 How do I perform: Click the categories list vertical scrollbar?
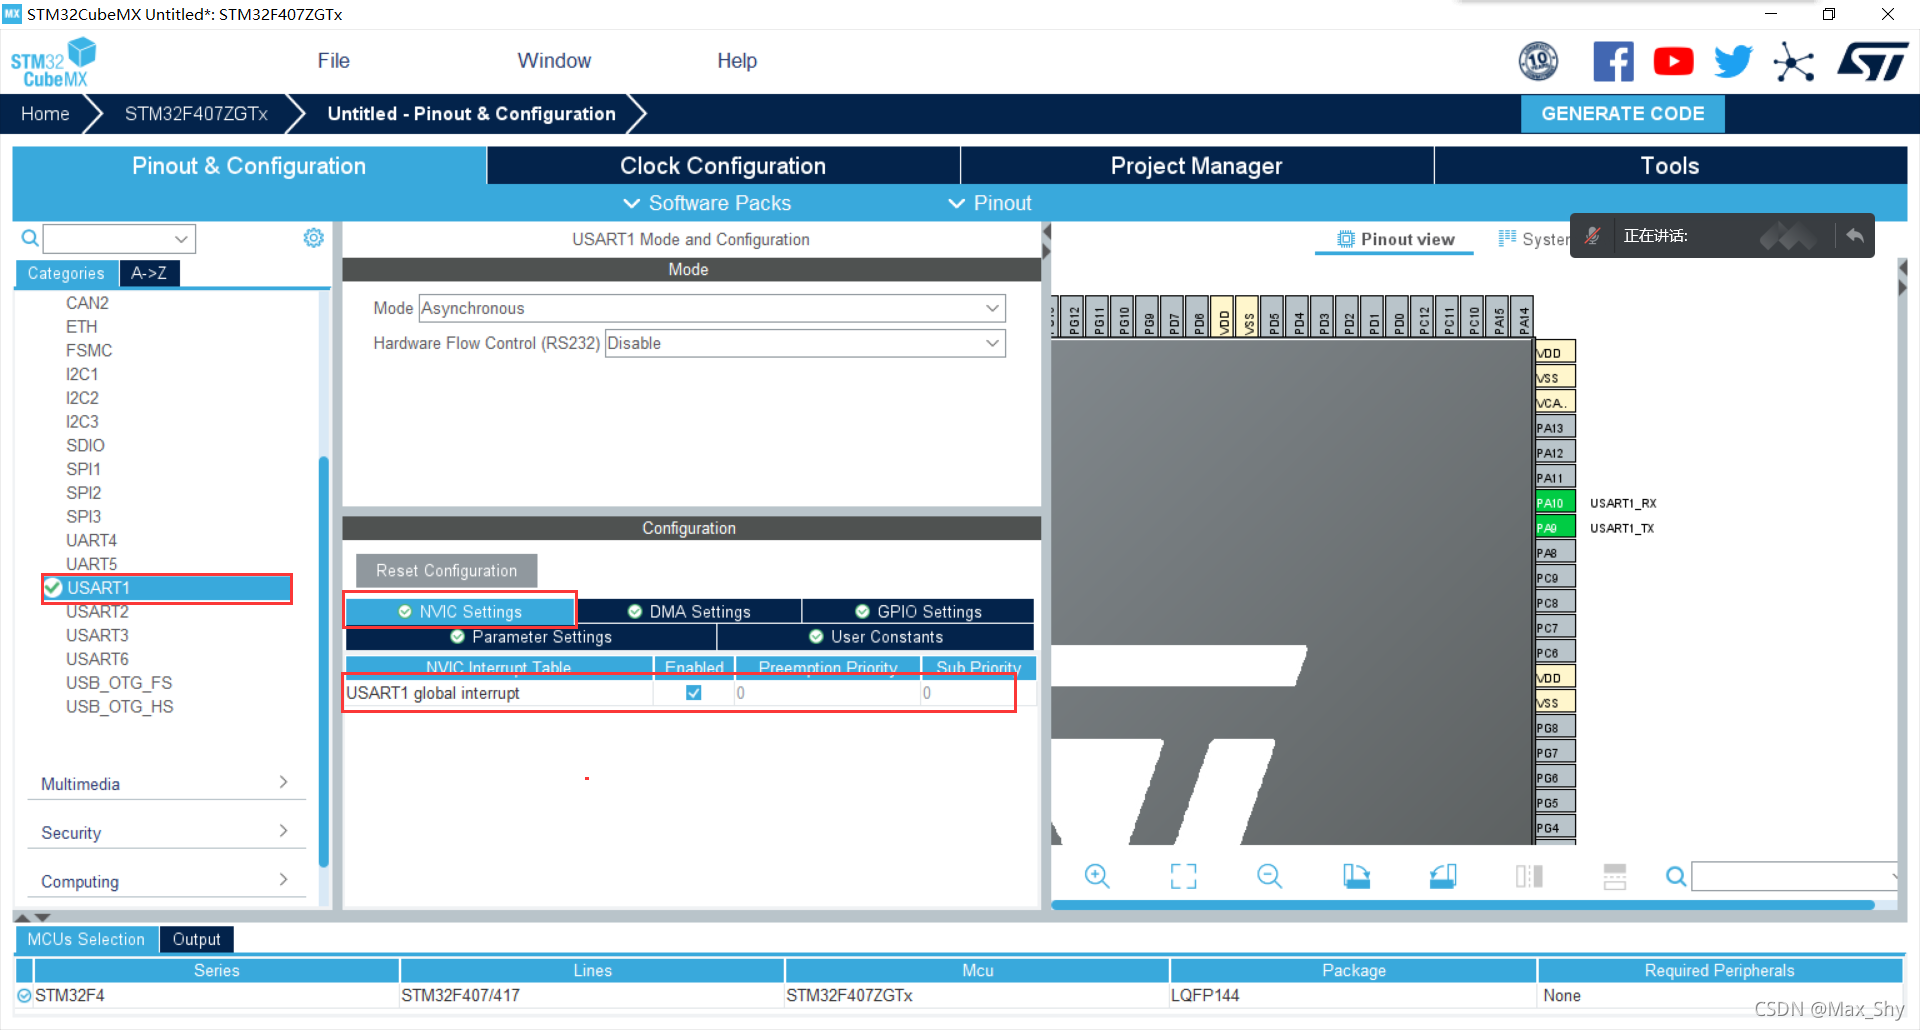(323, 660)
